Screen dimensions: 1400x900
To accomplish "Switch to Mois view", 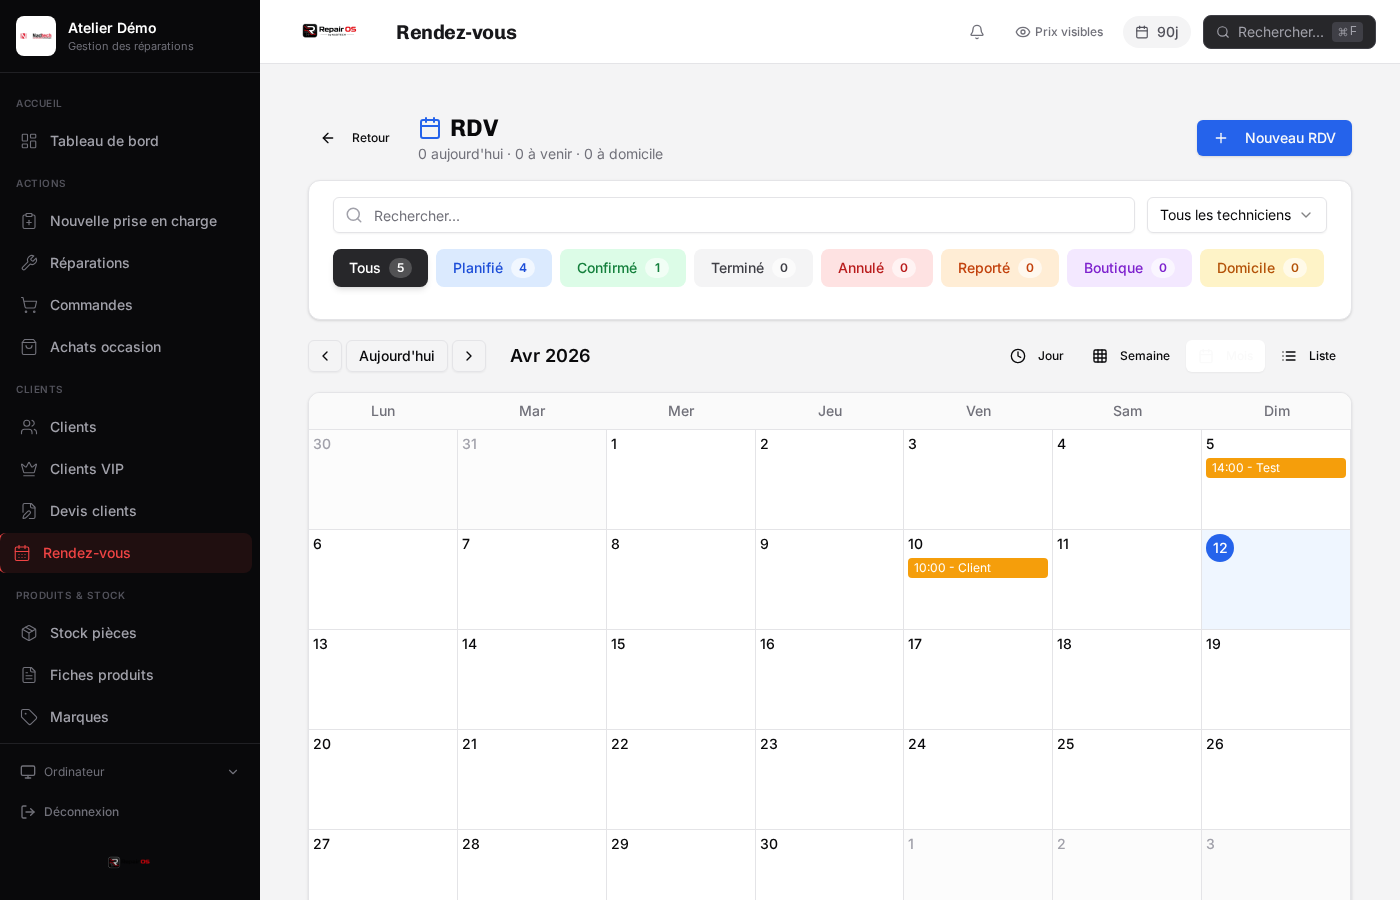I will point(1225,356).
